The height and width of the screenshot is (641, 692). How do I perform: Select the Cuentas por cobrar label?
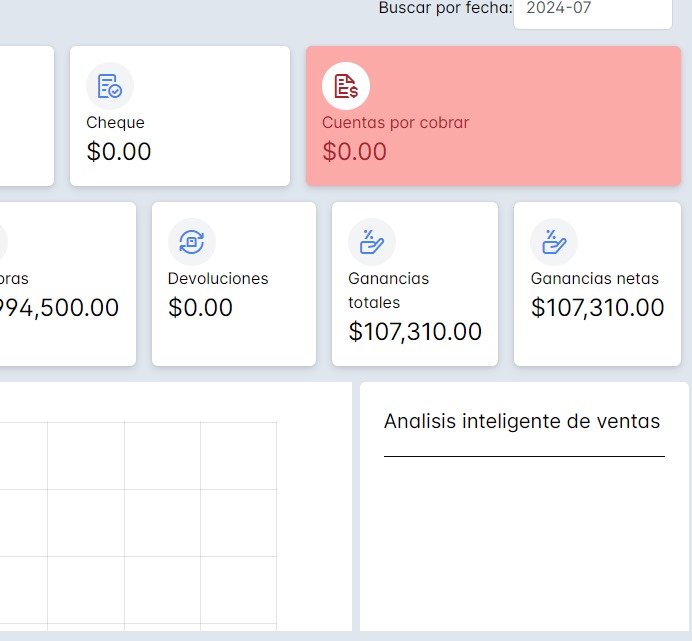(x=395, y=122)
